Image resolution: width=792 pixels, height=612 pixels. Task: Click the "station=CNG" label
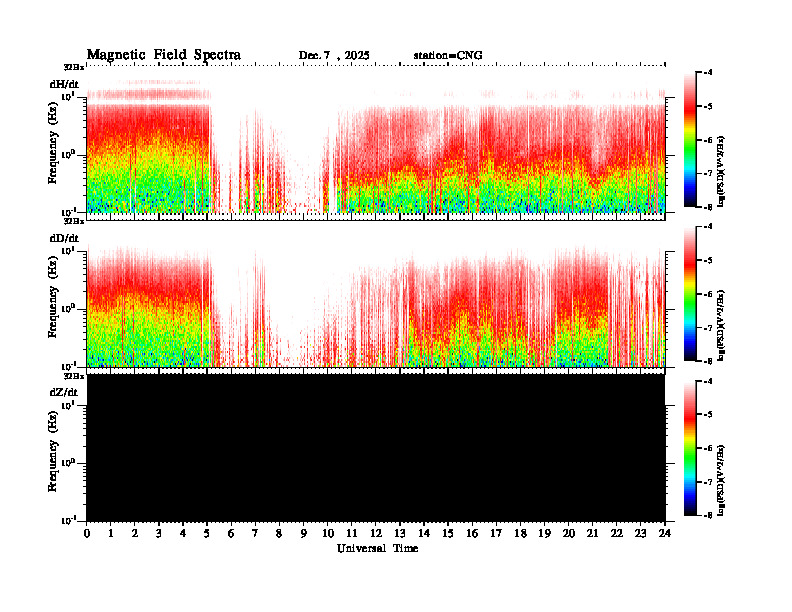click(x=448, y=56)
